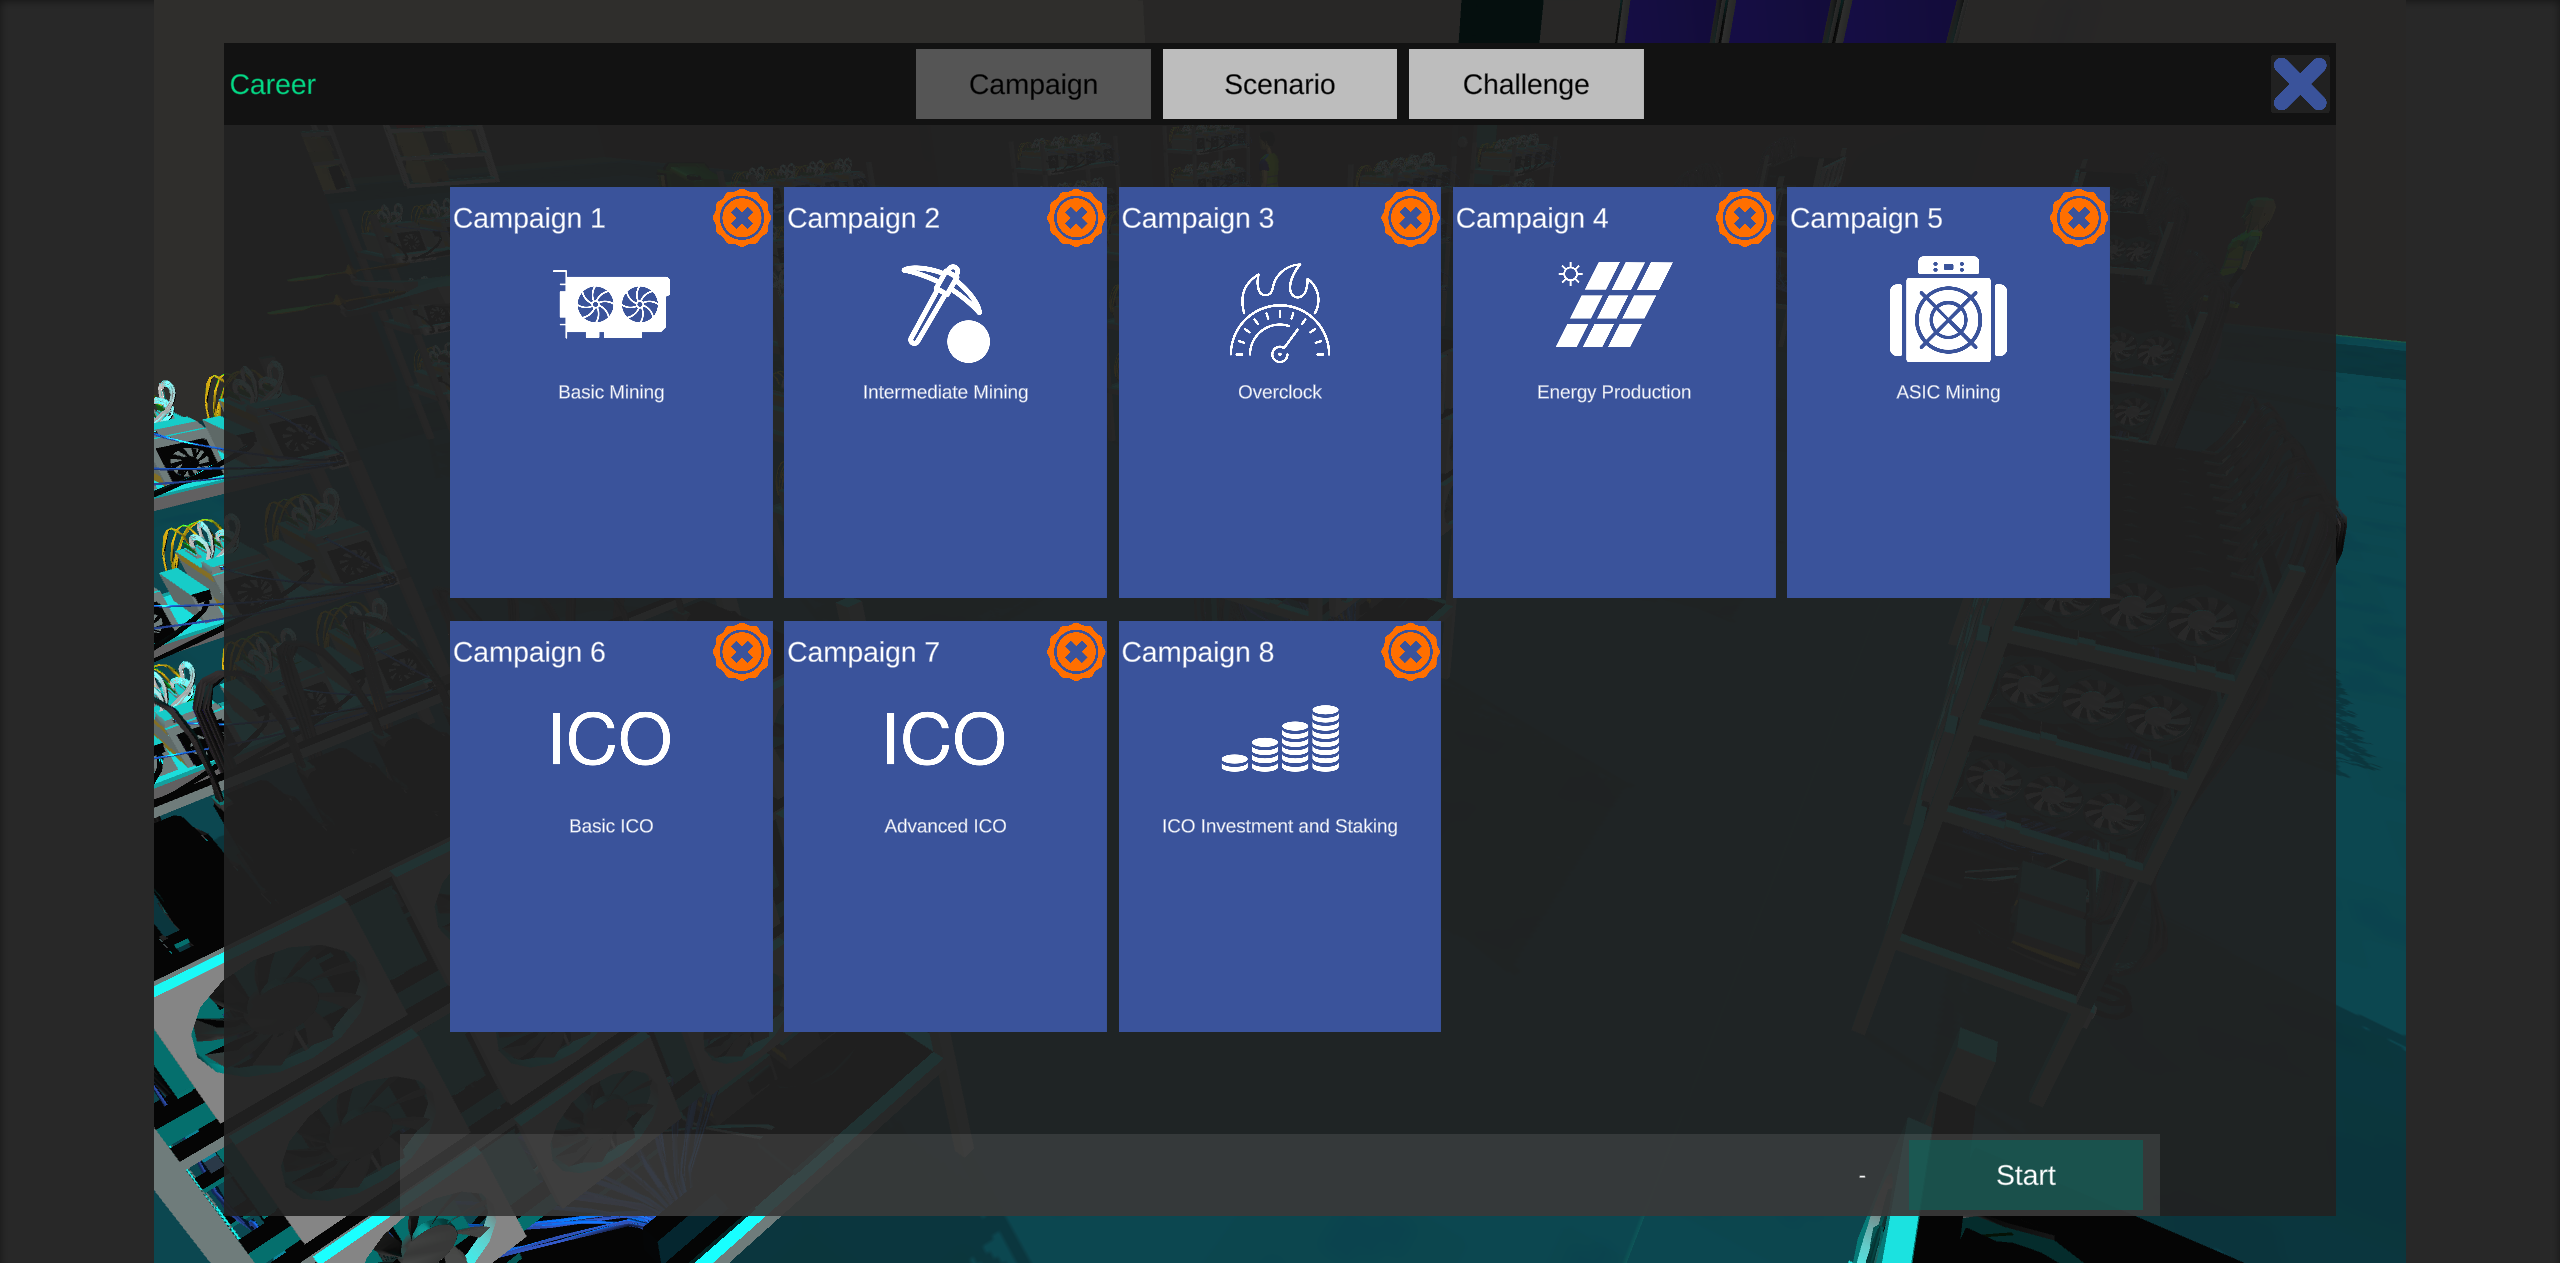Click the orange badge on Campaign 5
This screenshot has width=2560, height=1263.
[2079, 218]
